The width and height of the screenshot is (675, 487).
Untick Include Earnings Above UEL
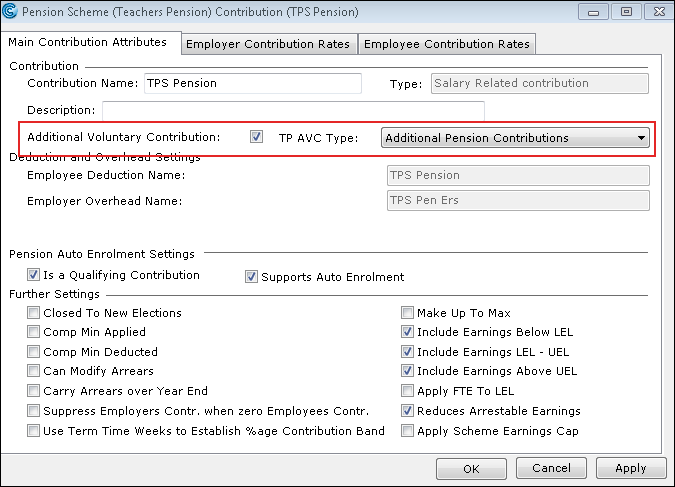(x=407, y=371)
